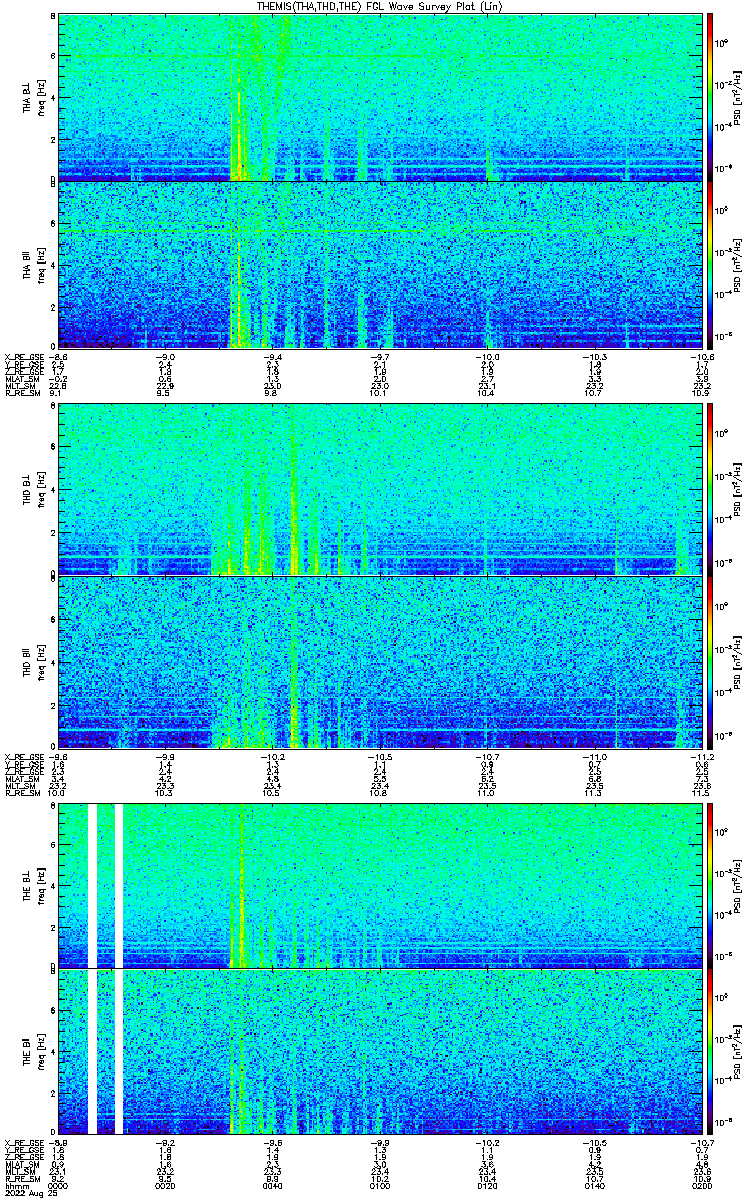
Task: Click the THEMIS FGL Wave Survey Plot title
Action: tap(380, 6)
